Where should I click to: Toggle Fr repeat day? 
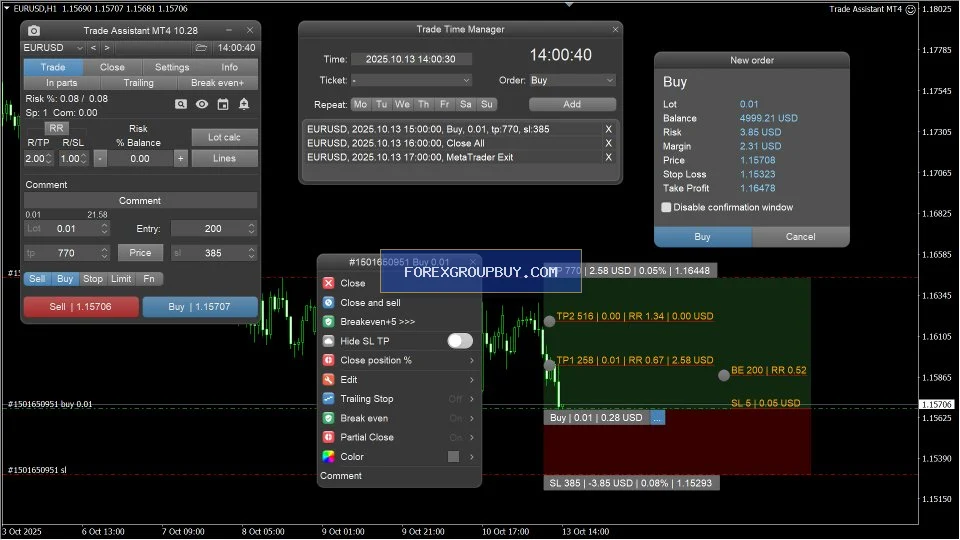pos(444,105)
